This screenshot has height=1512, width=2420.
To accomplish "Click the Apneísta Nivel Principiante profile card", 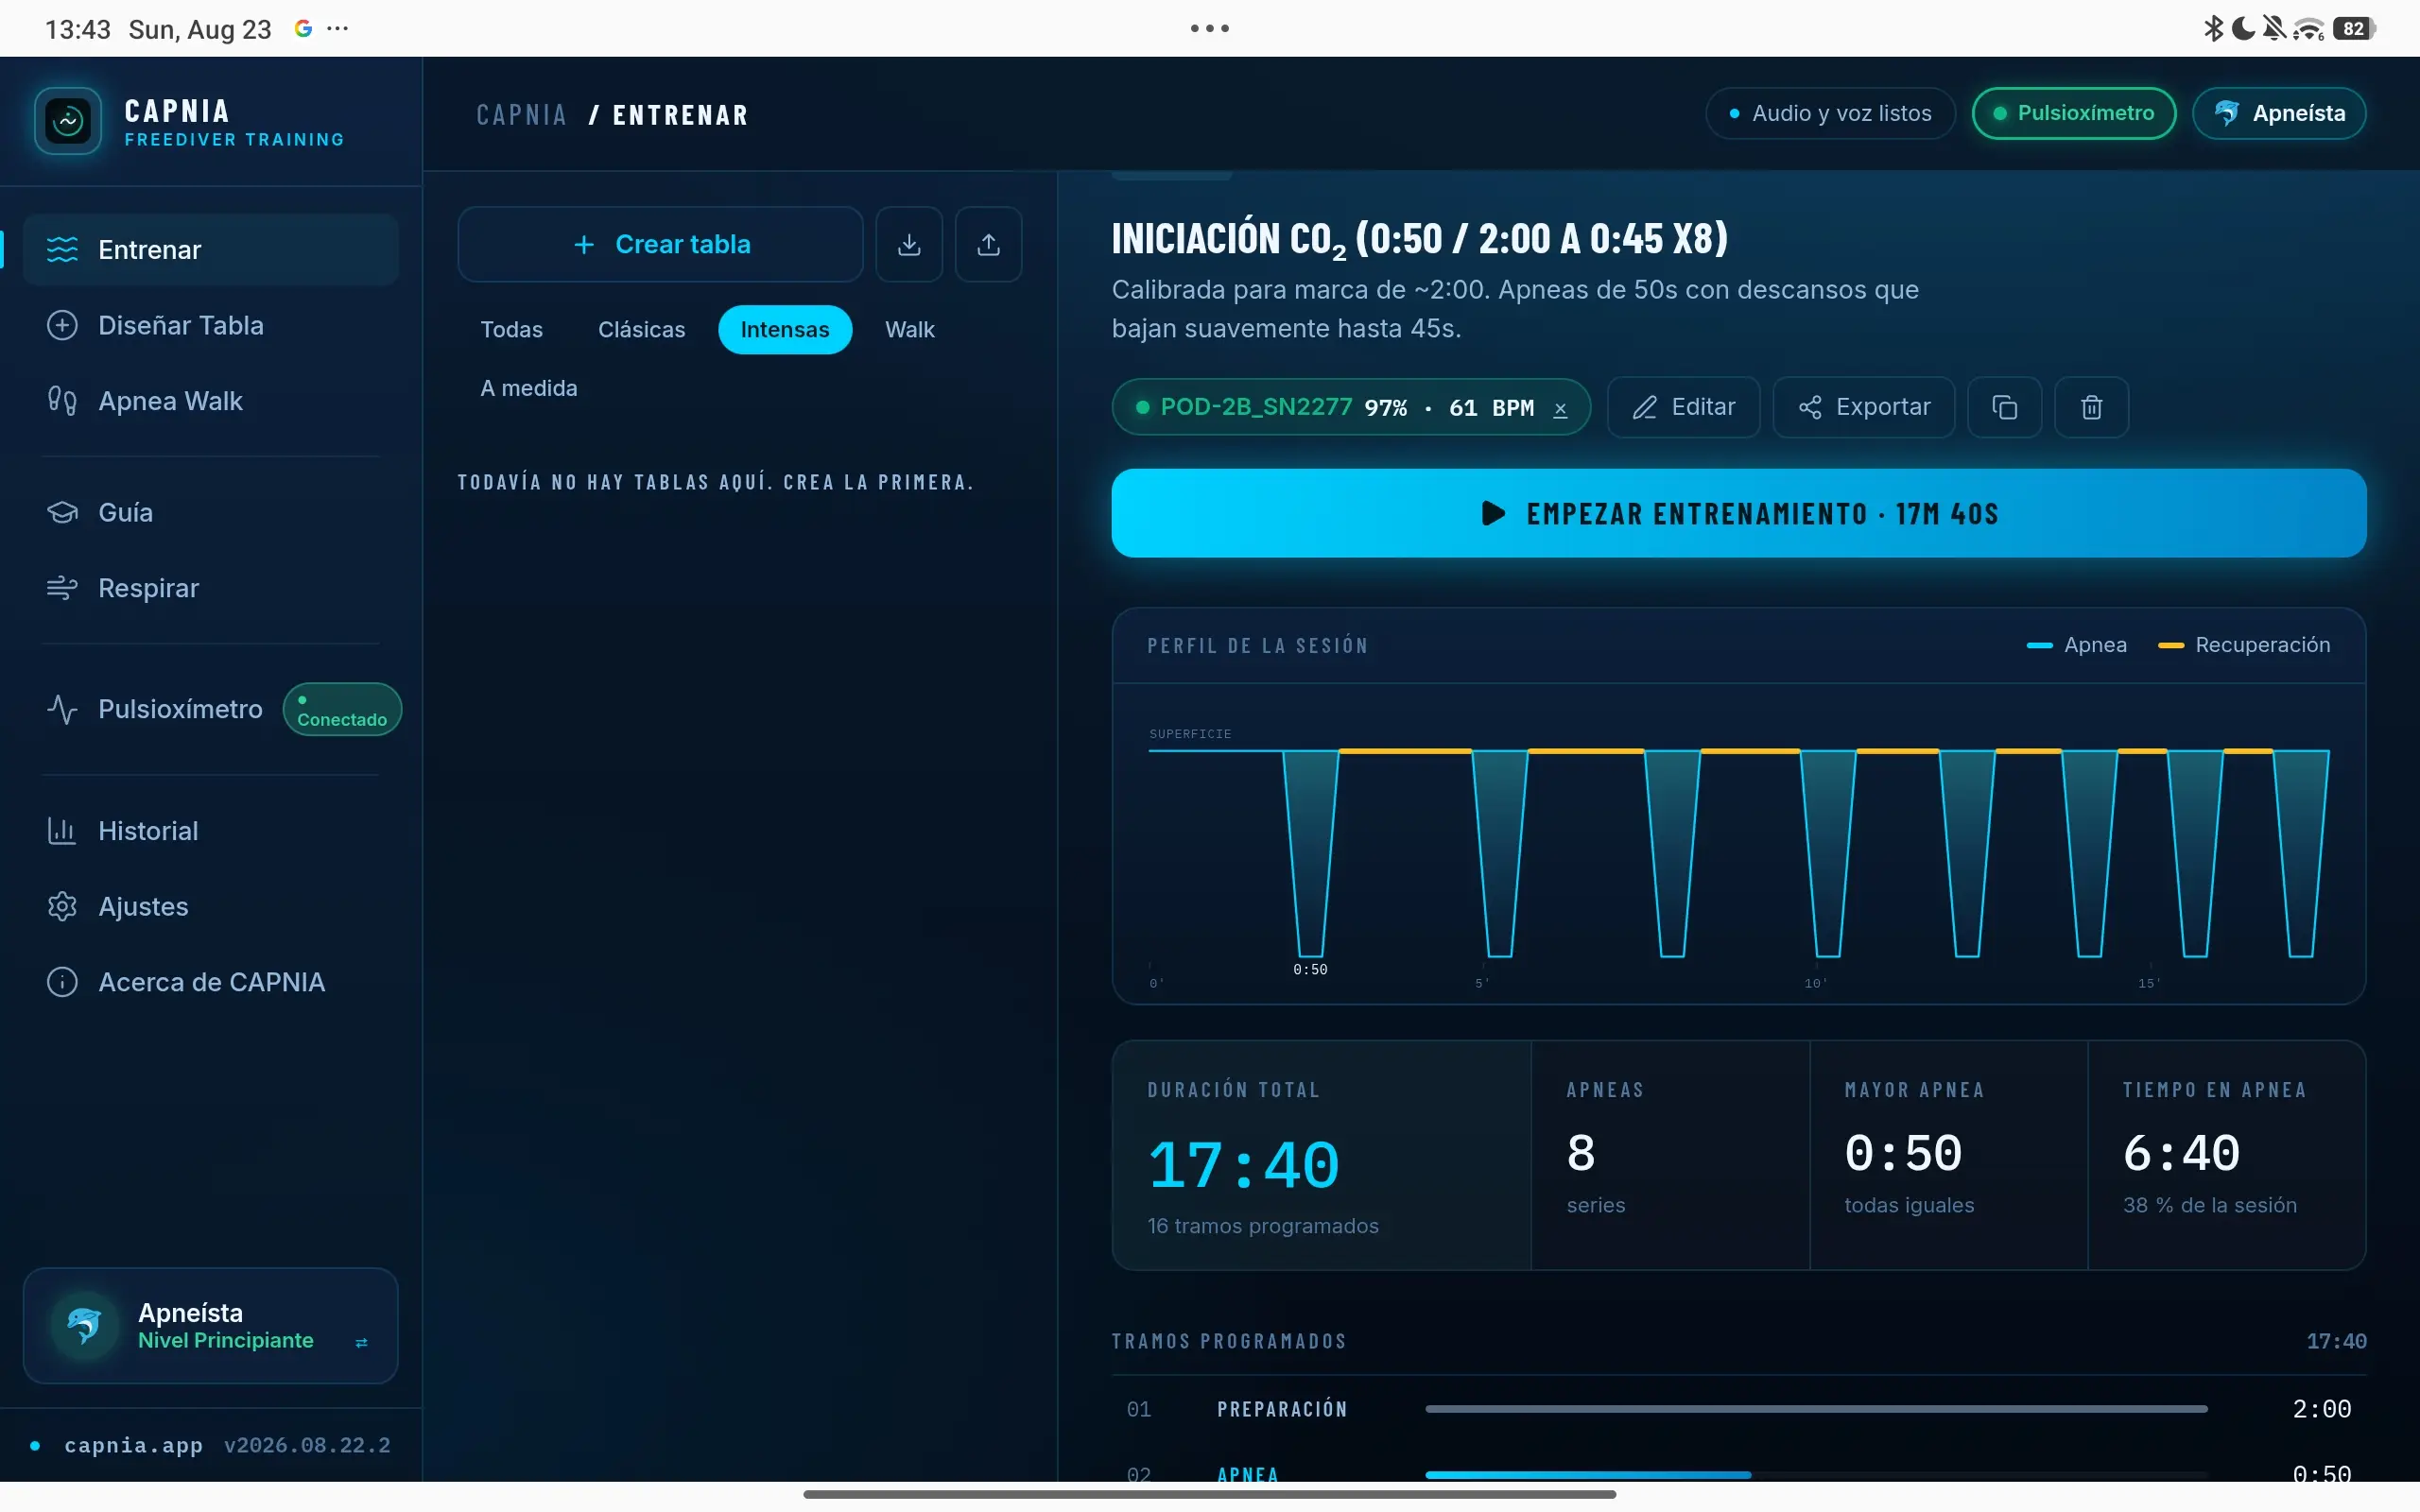I will pyautogui.click(x=211, y=1326).
